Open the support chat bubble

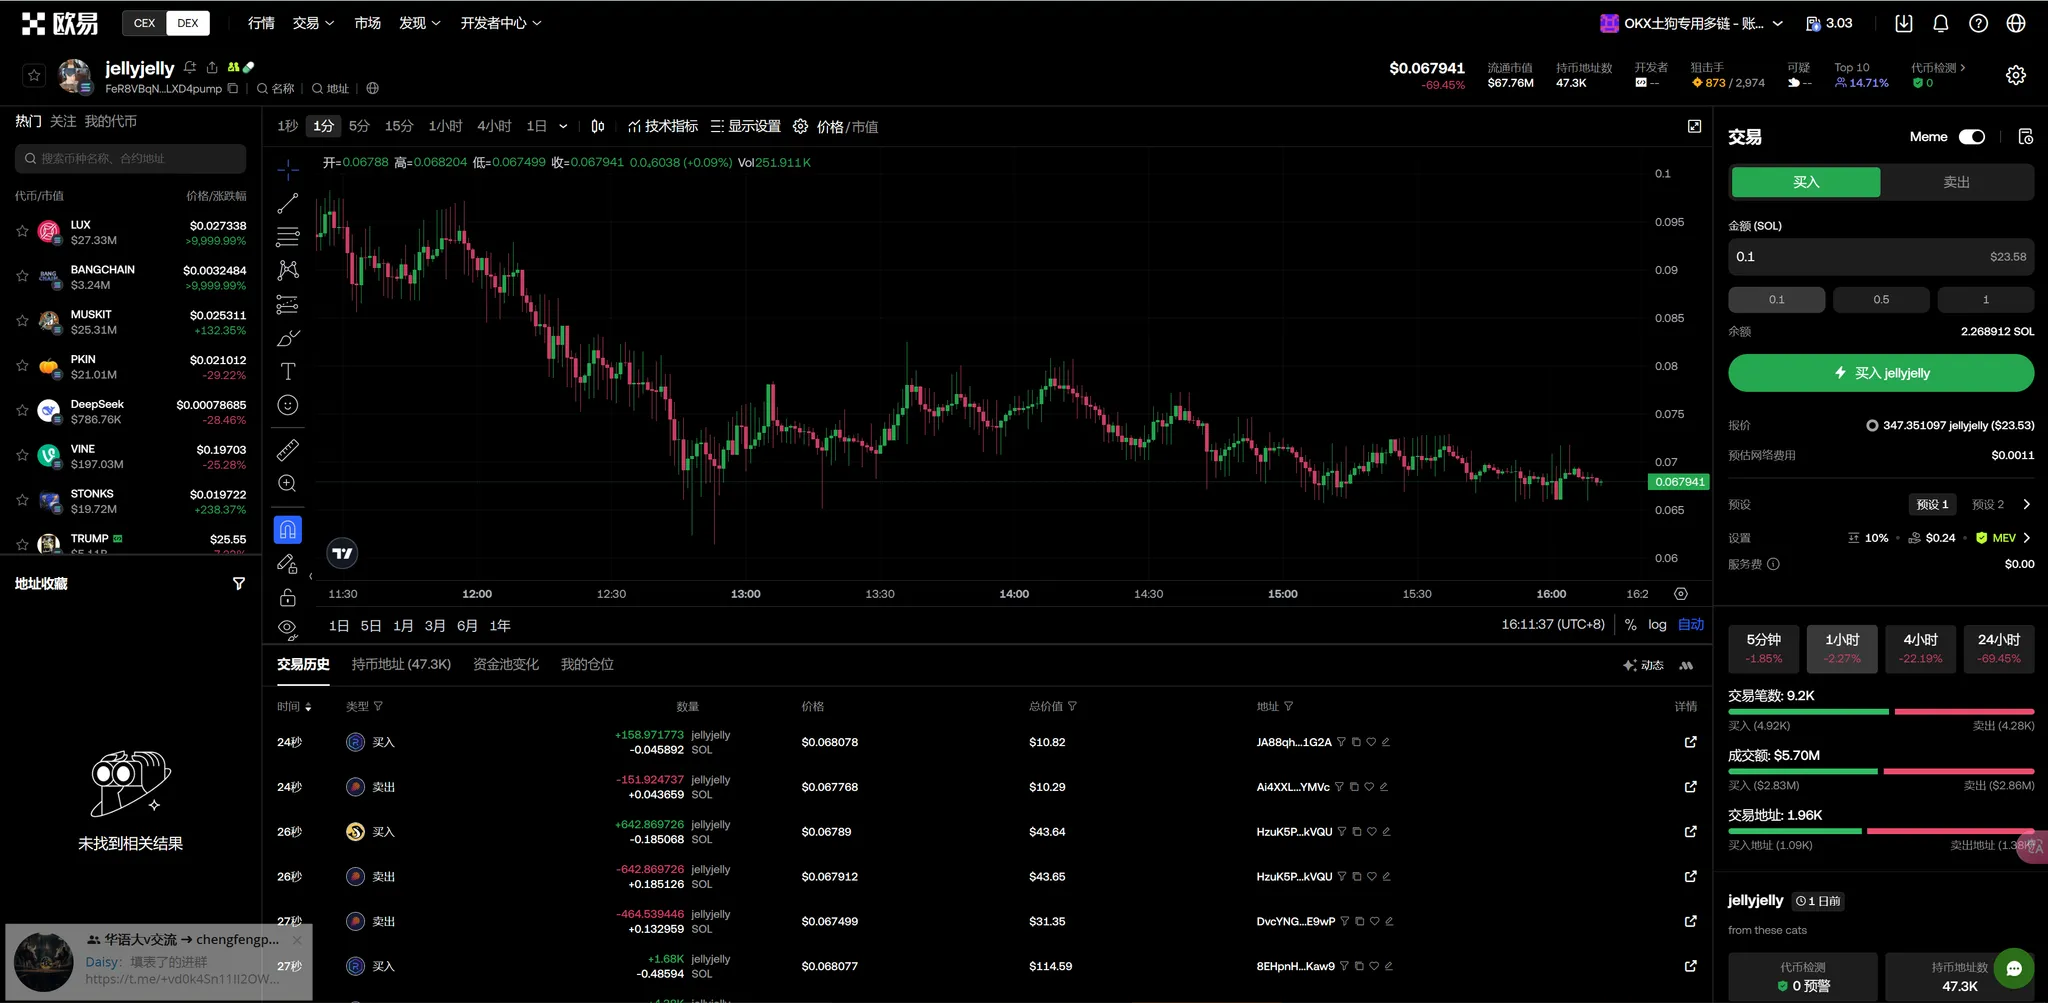[x=2014, y=968]
